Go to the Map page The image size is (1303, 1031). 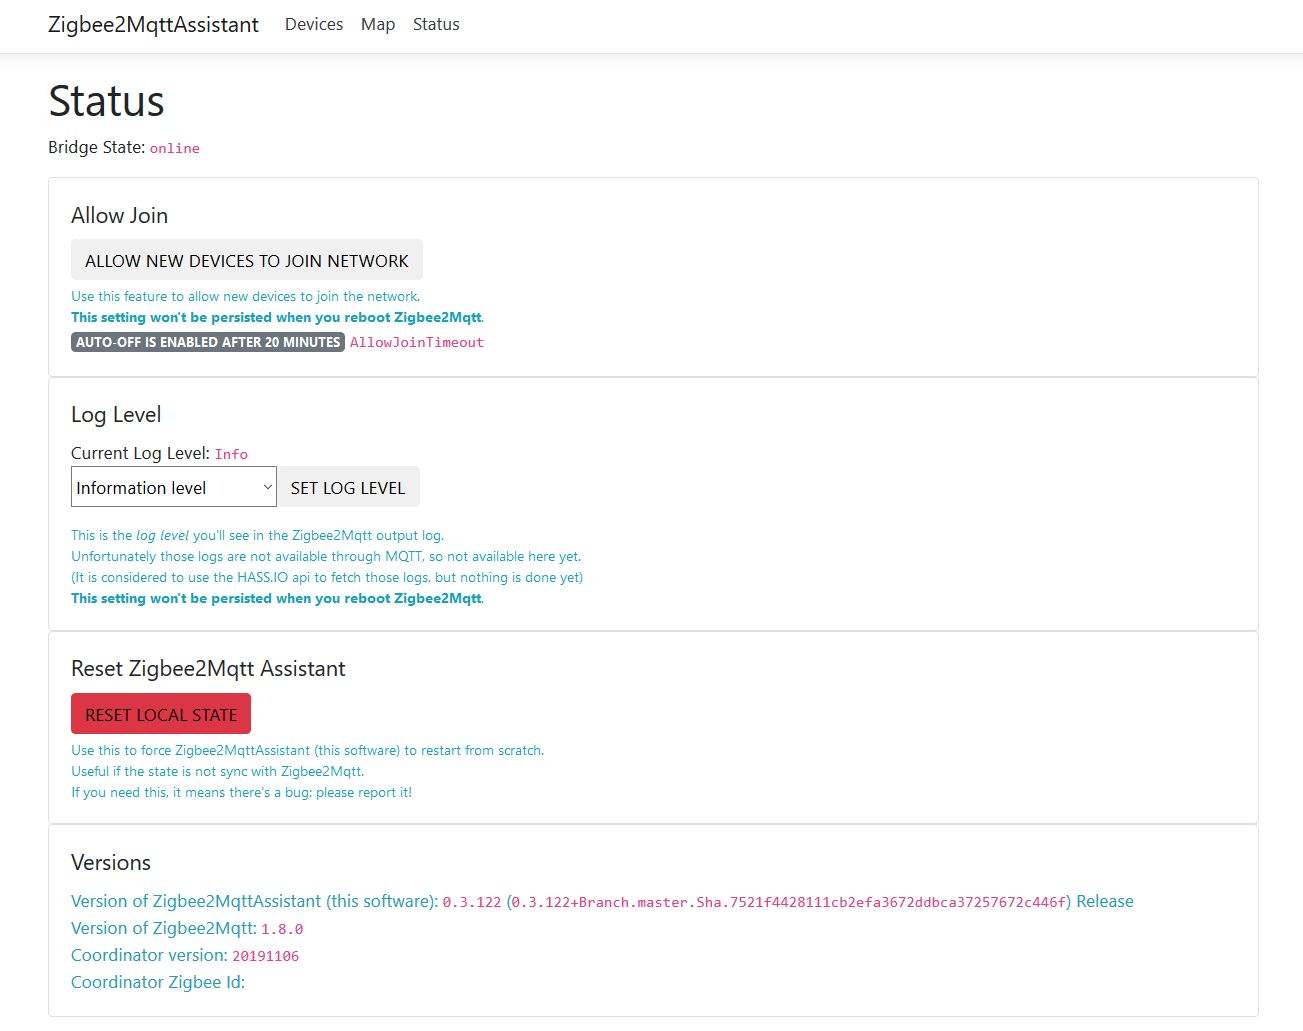point(377,25)
